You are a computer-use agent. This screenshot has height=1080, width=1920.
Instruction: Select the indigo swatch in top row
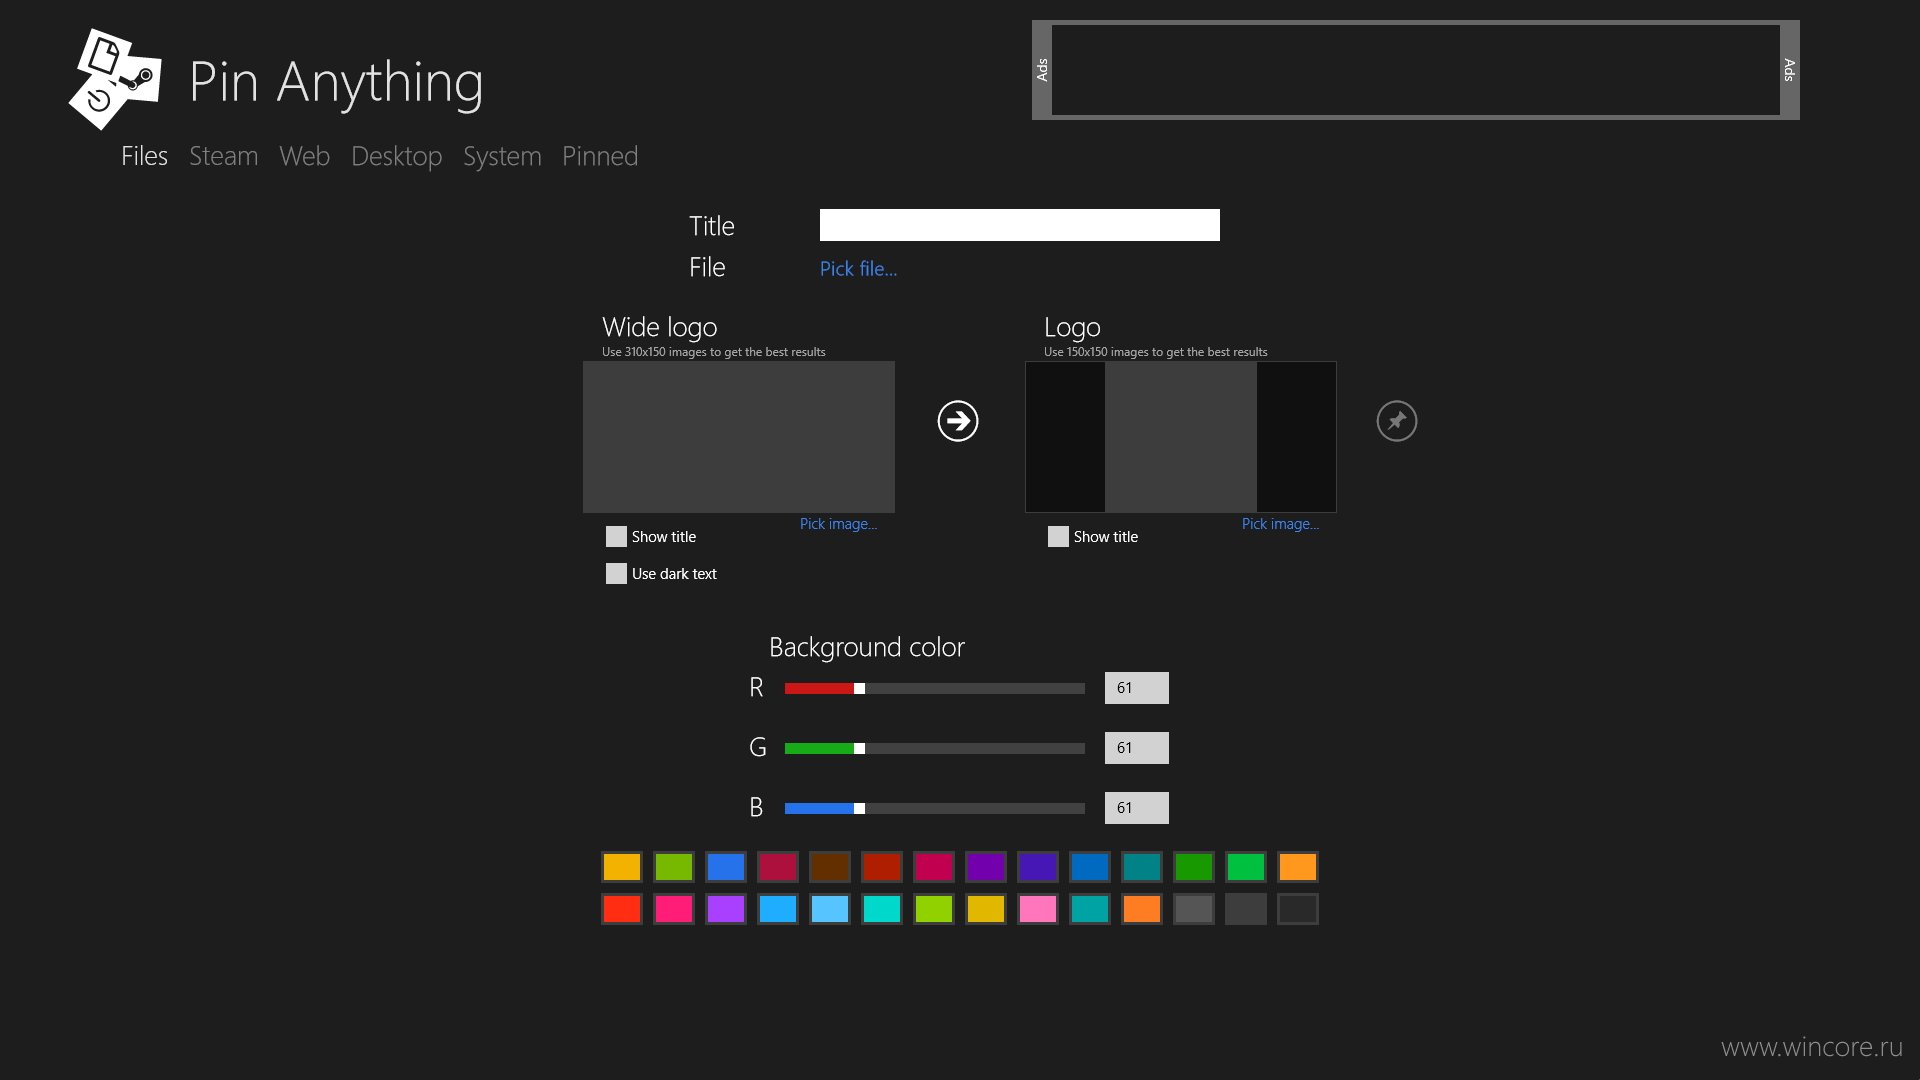coord(1038,867)
